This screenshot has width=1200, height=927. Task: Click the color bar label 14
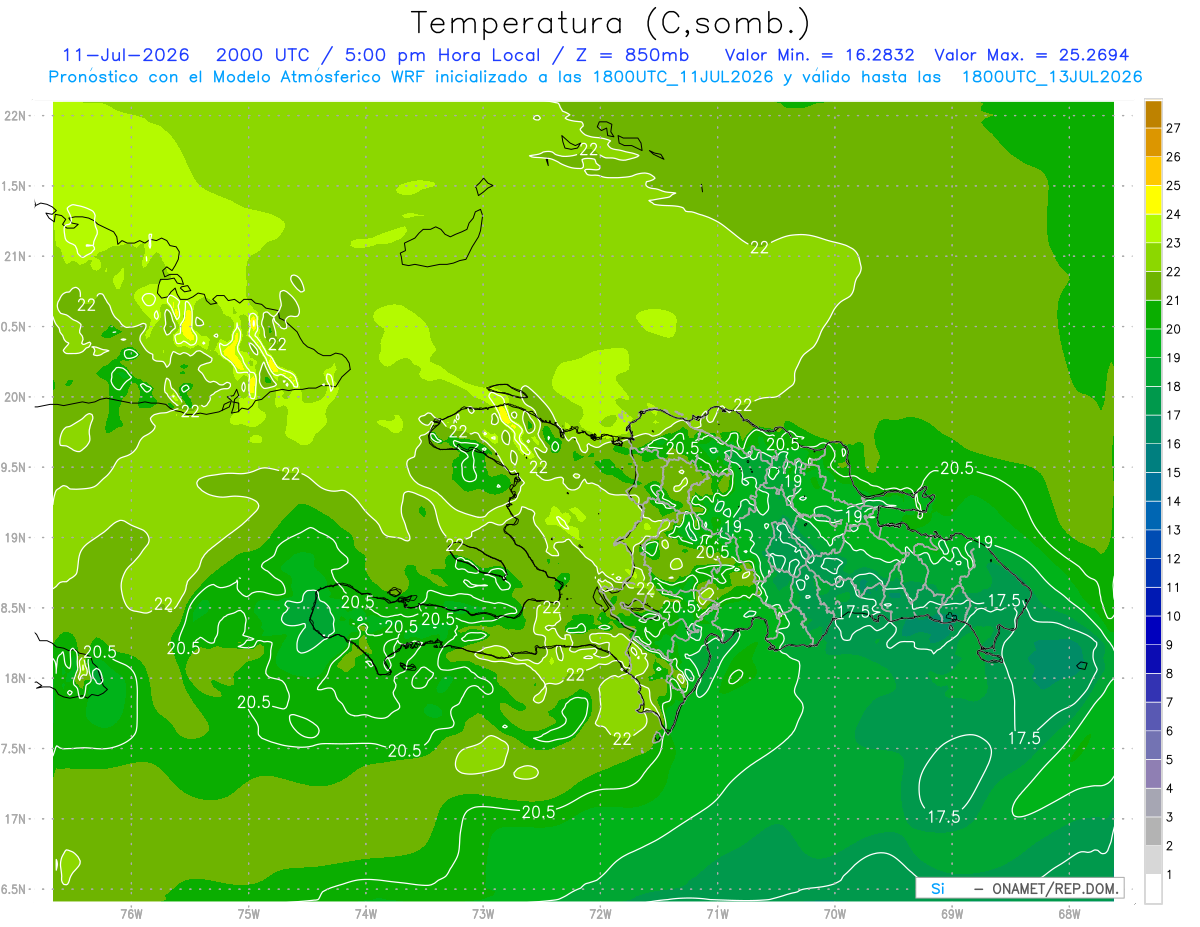point(1174,501)
